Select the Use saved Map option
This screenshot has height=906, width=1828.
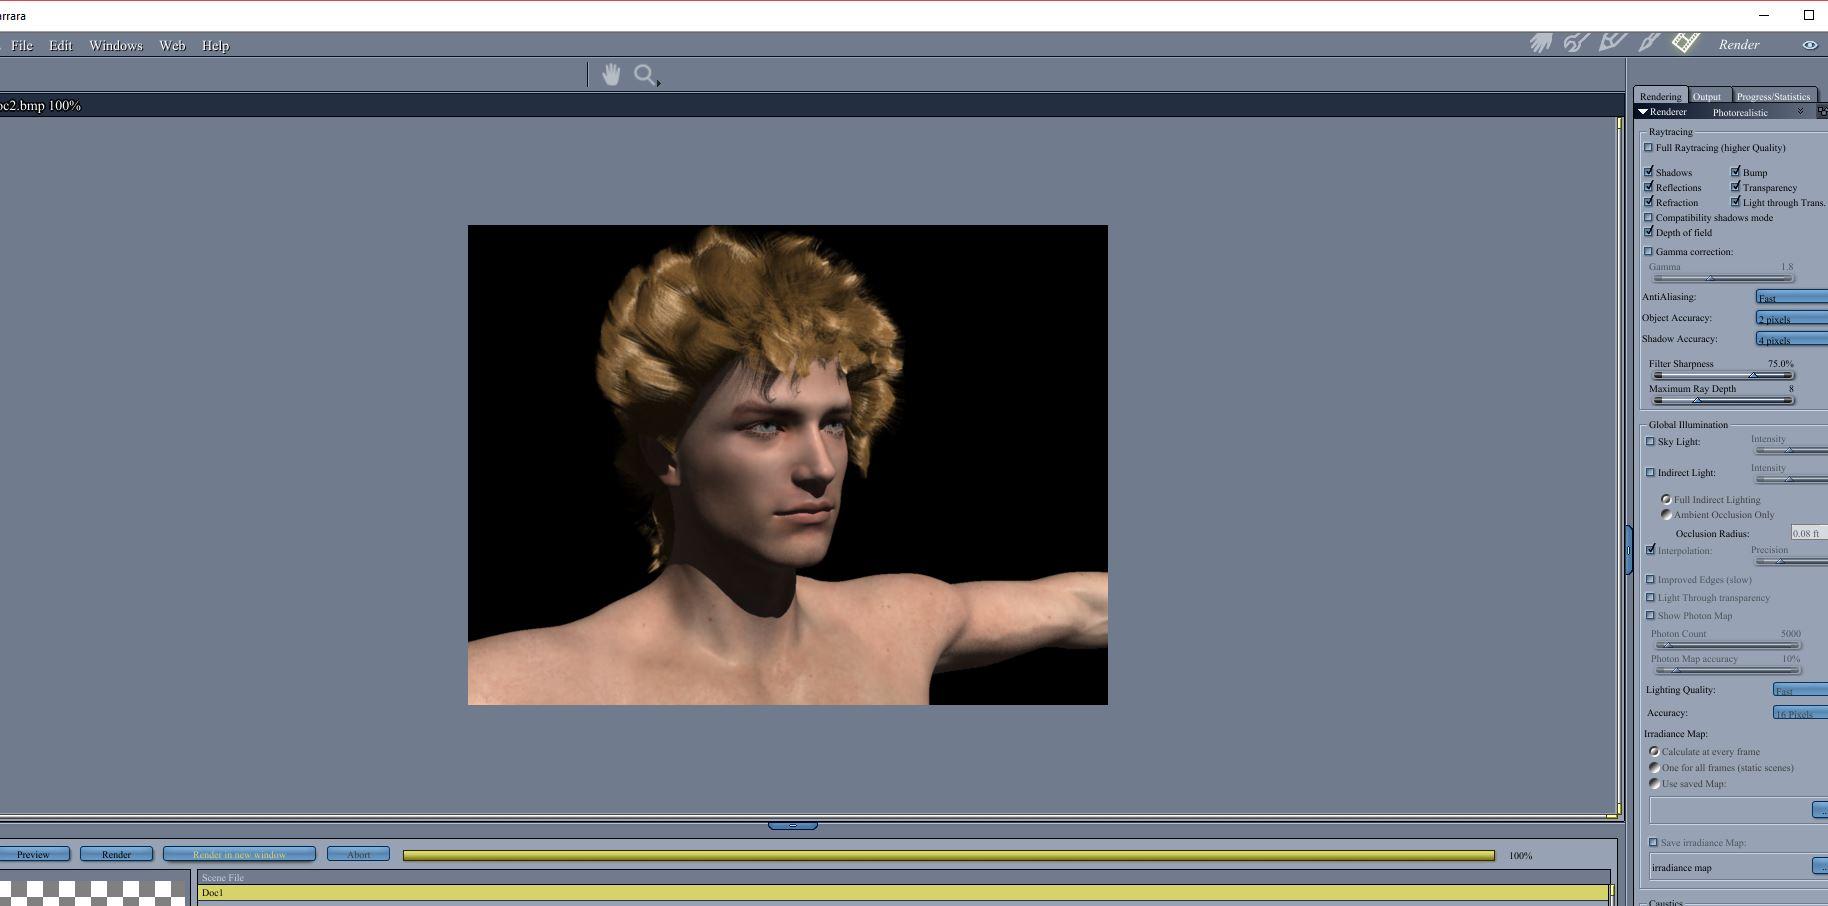coord(1654,783)
